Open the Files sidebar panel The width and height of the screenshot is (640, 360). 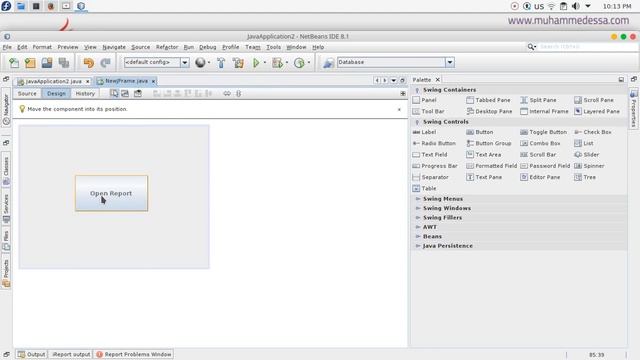tap(6, 240)
